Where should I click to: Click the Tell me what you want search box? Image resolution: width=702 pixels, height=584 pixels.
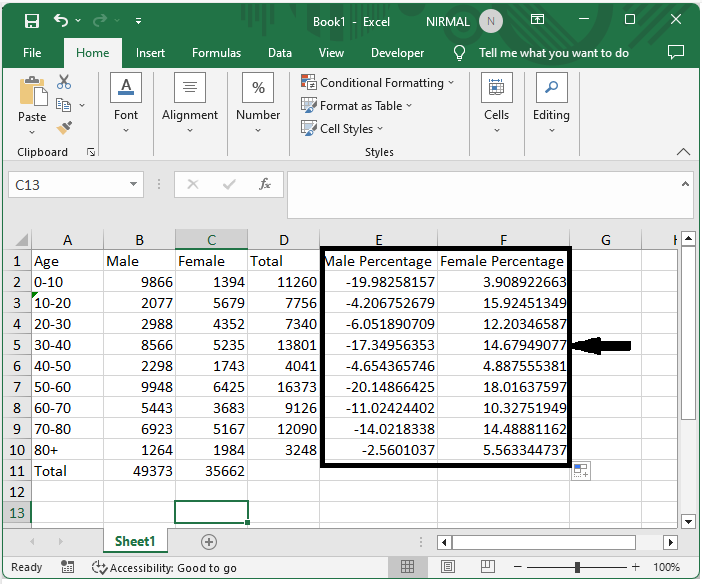553,53
